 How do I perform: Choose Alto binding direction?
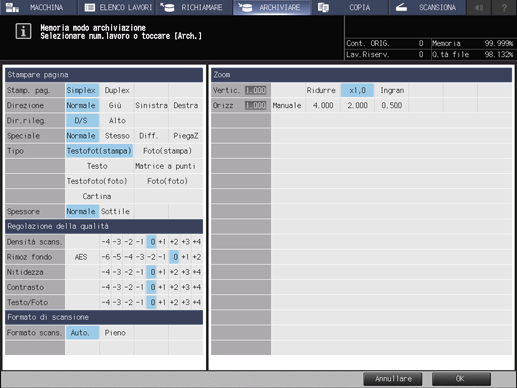click(117, 120)
